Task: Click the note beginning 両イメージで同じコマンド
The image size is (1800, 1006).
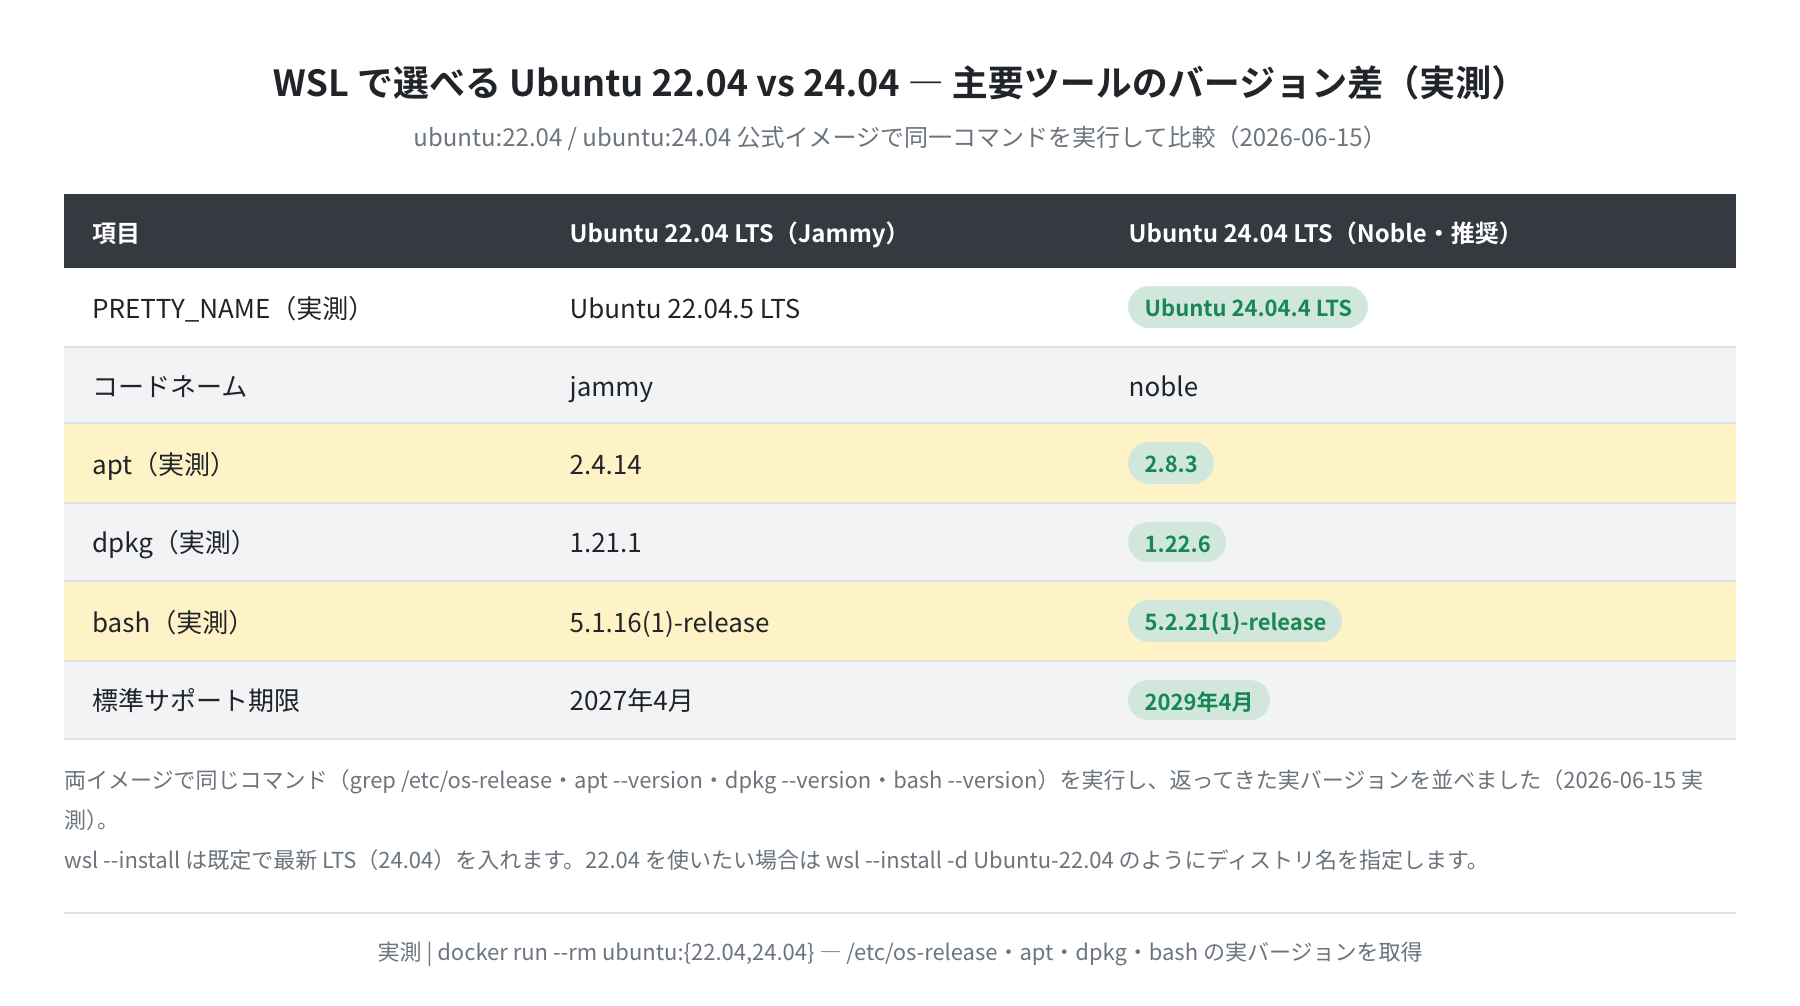Action: 884,800
